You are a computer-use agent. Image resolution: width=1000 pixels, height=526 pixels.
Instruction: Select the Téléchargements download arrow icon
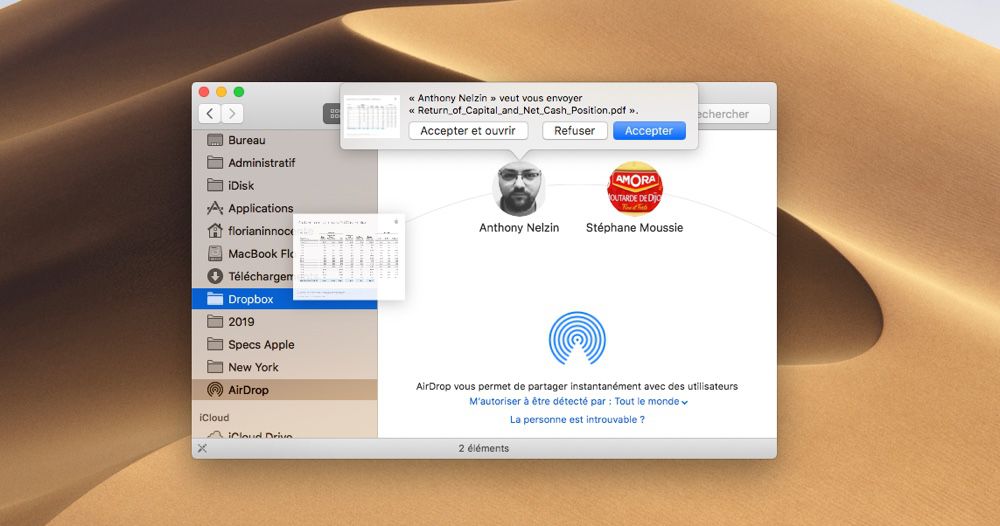215,276
